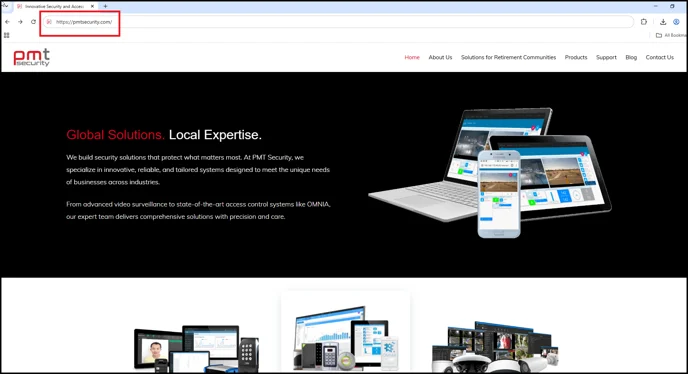Open the browser profile avatar icon
This screenshot has height=374, width=688.
click(x=676, y=22)
